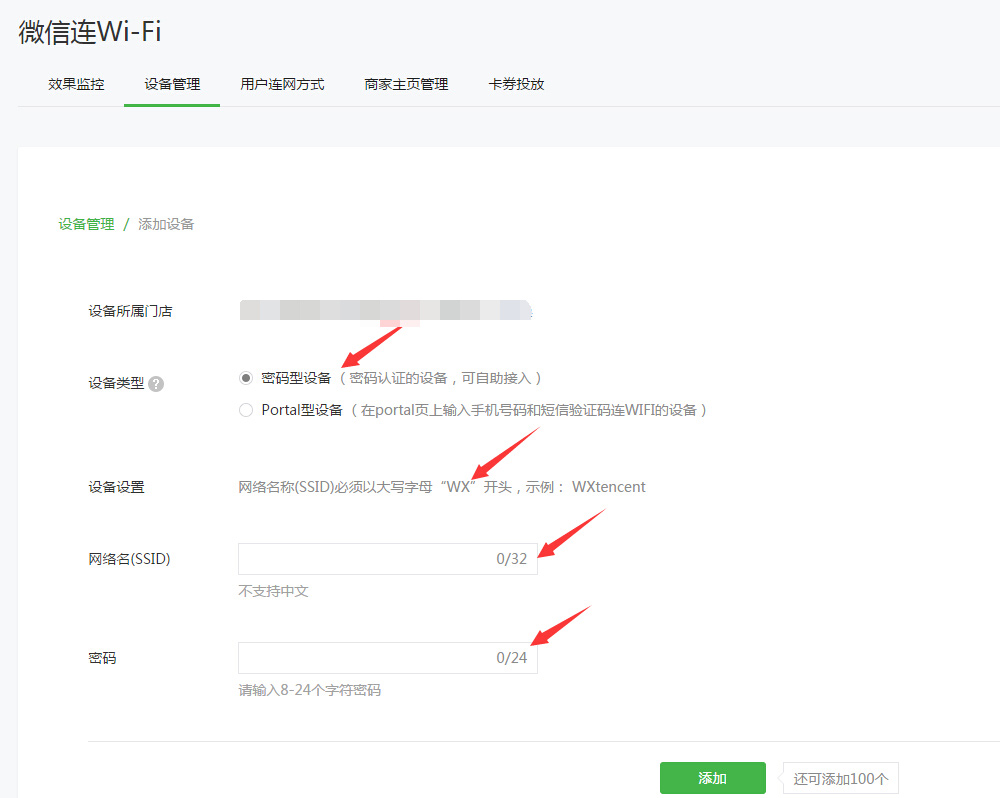The width and height of the screenshot is (1000, 798).
Task: Click the 0/32 character counter
Action: [511, 559]
